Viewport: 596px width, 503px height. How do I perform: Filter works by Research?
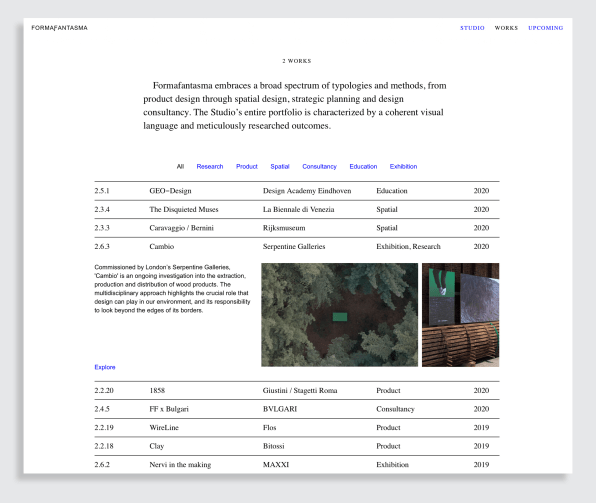(210, 167)
